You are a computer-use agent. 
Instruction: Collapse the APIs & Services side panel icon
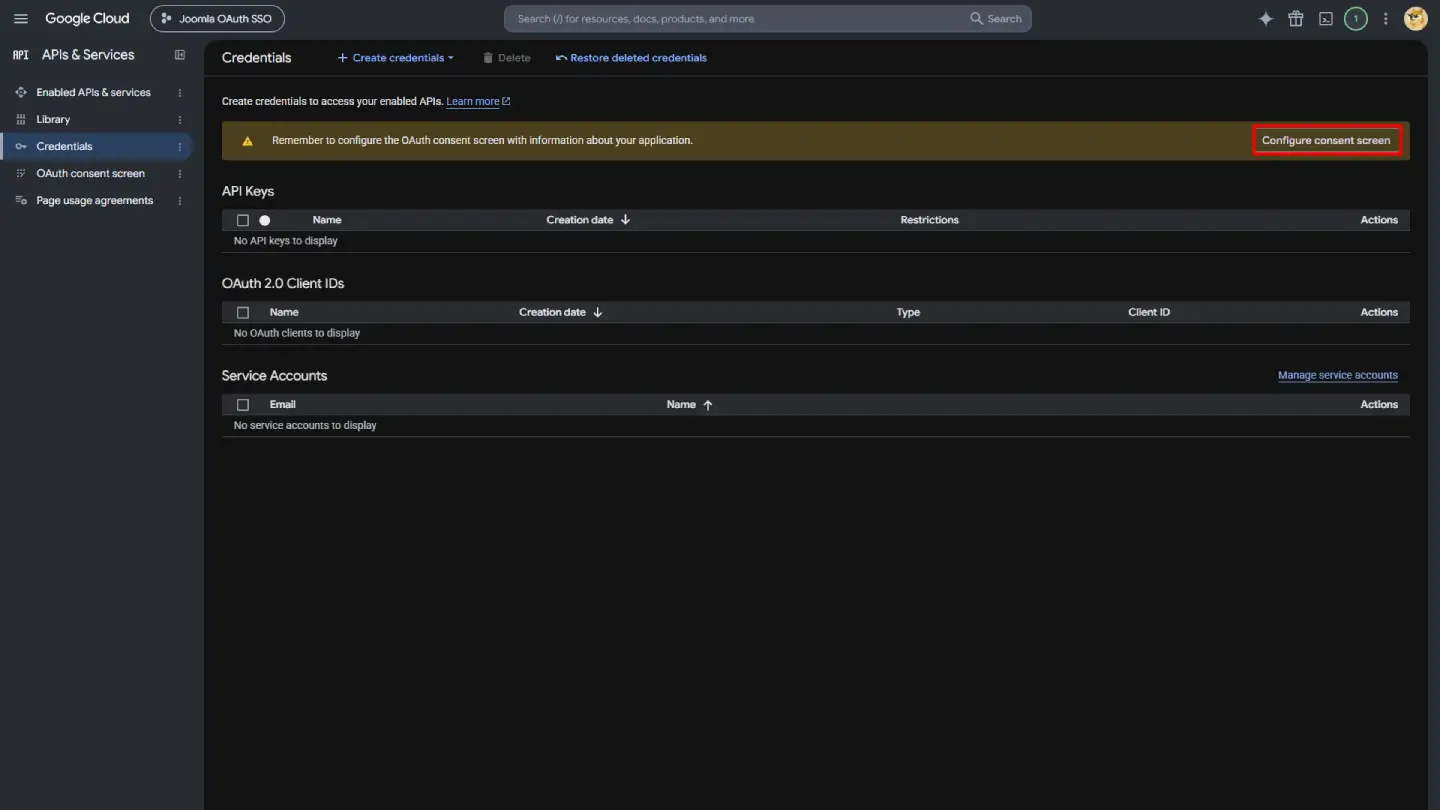[x=180, y=55]
